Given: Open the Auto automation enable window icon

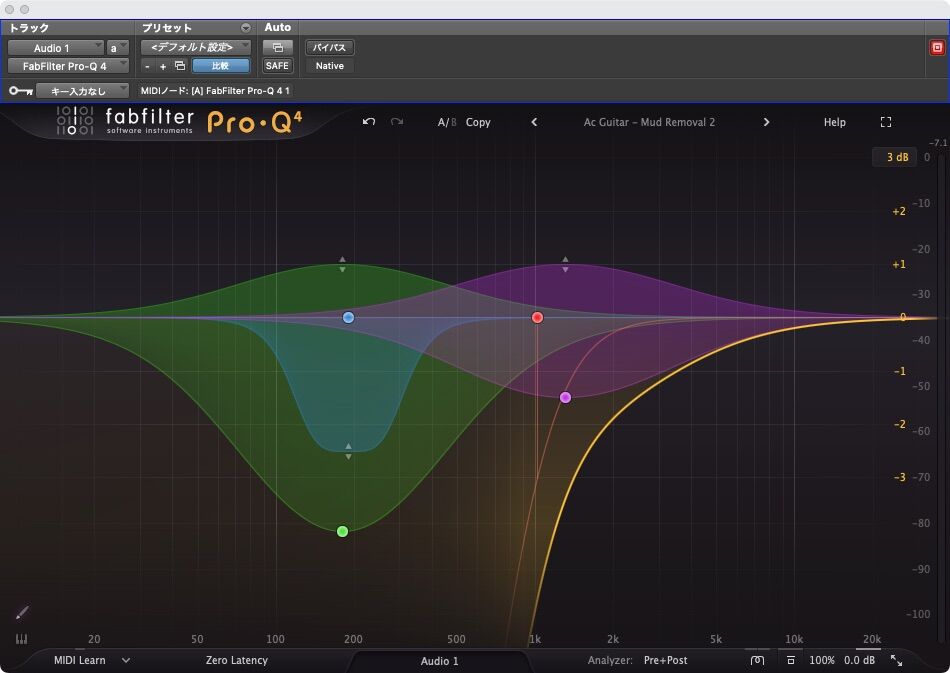Looking at the screenshot, I should [x=277, y=47].
